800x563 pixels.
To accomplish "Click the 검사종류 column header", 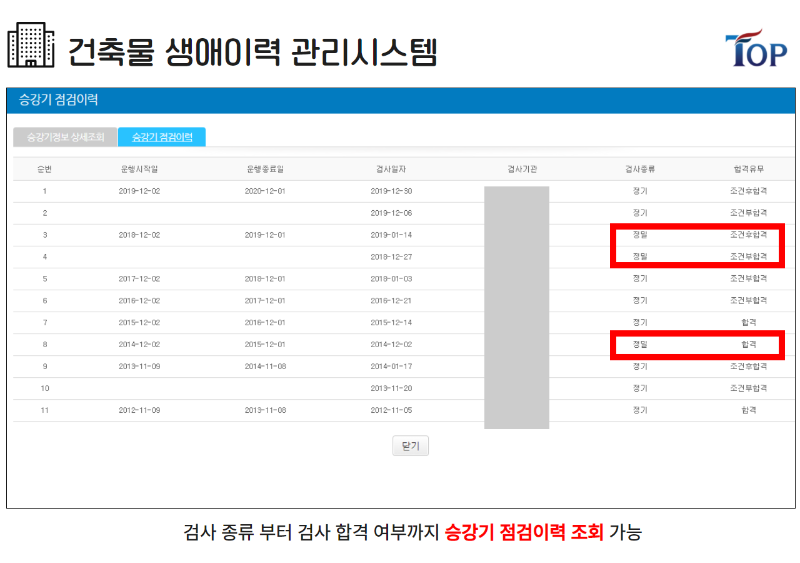I will pyautogui.click(x=640, y=169).
